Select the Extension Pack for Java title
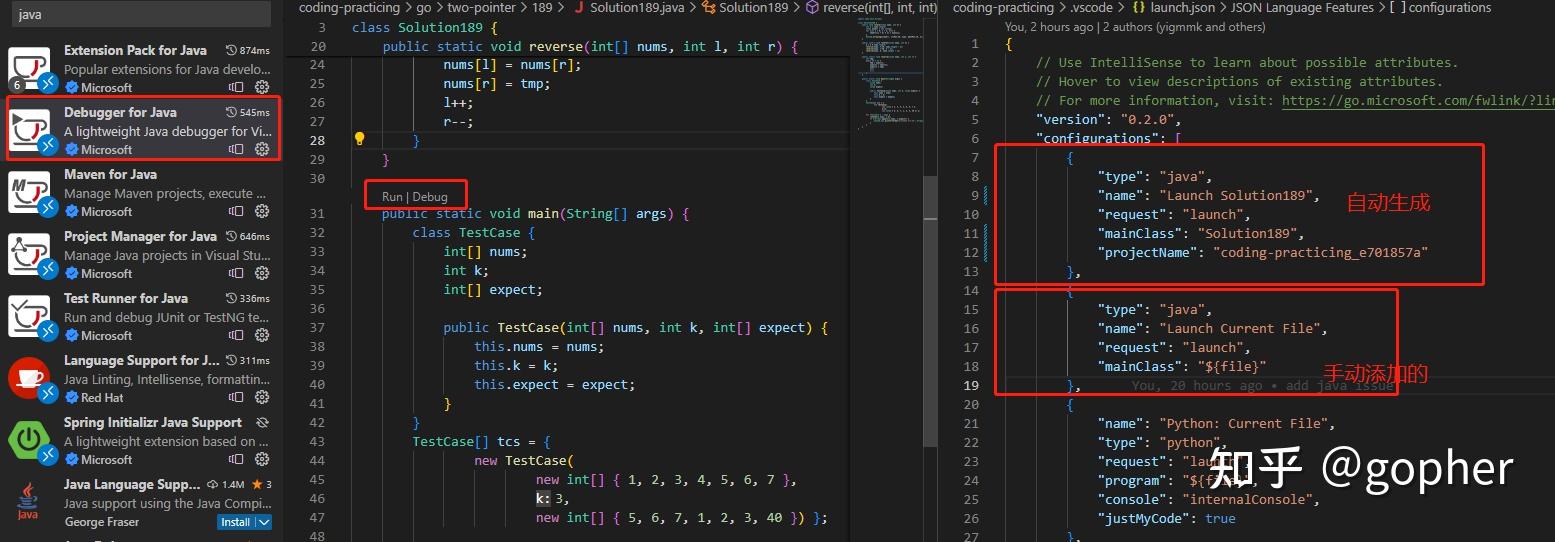The height and width of the screenshot is (542, 1555). point(135,50)
